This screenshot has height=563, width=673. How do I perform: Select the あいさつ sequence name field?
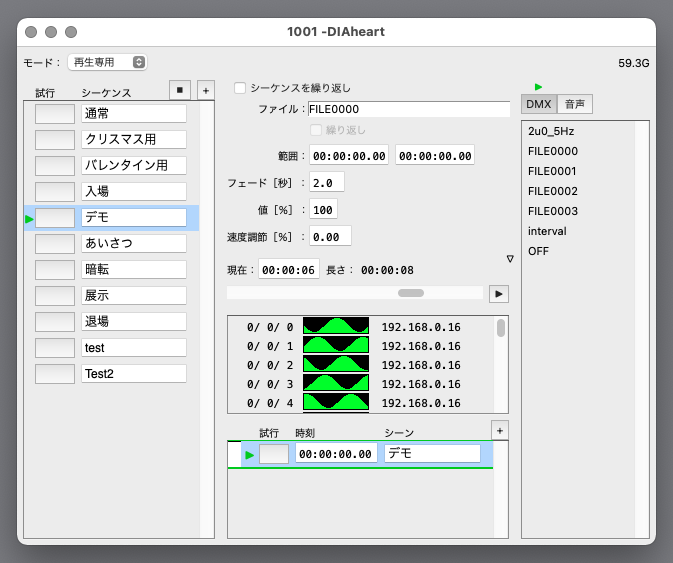(x=134, y=243)
